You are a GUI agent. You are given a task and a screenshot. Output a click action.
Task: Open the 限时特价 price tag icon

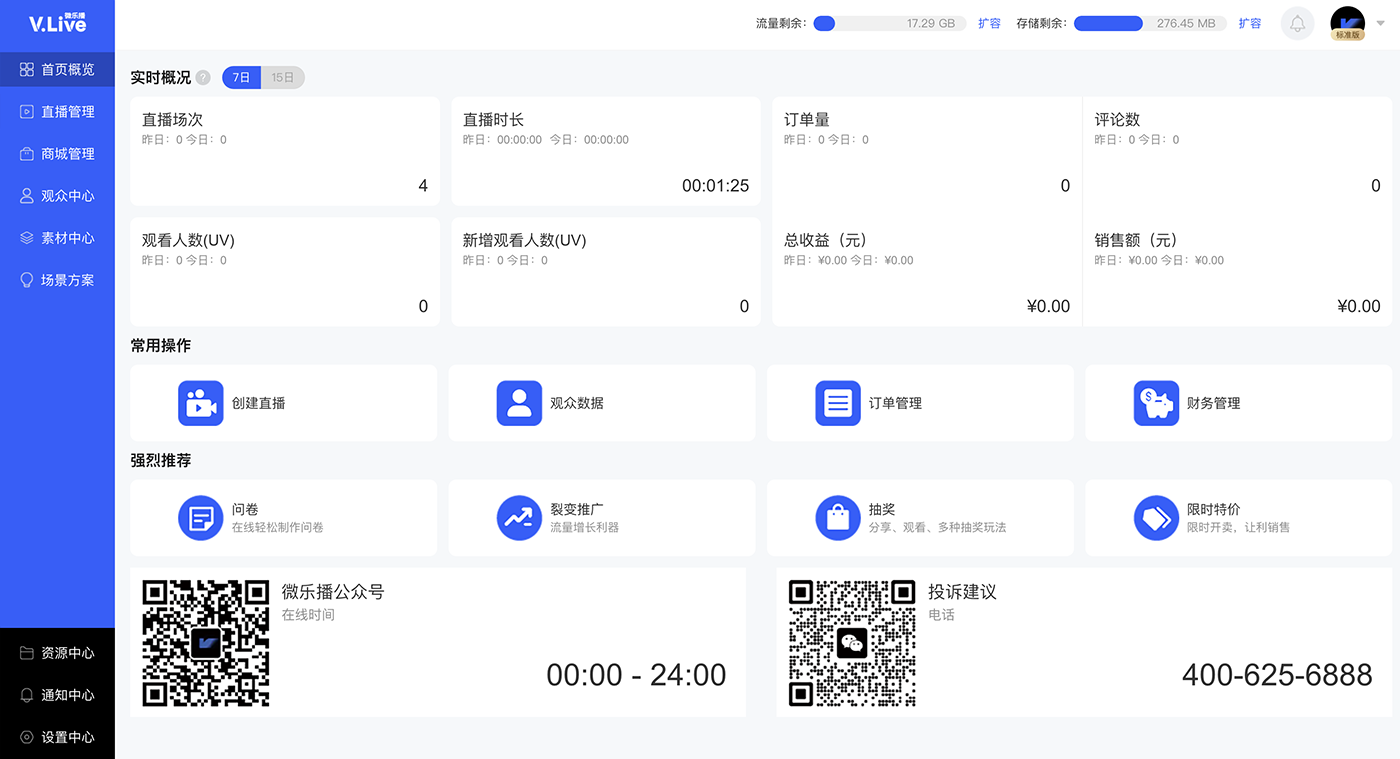coord(1156,518)
